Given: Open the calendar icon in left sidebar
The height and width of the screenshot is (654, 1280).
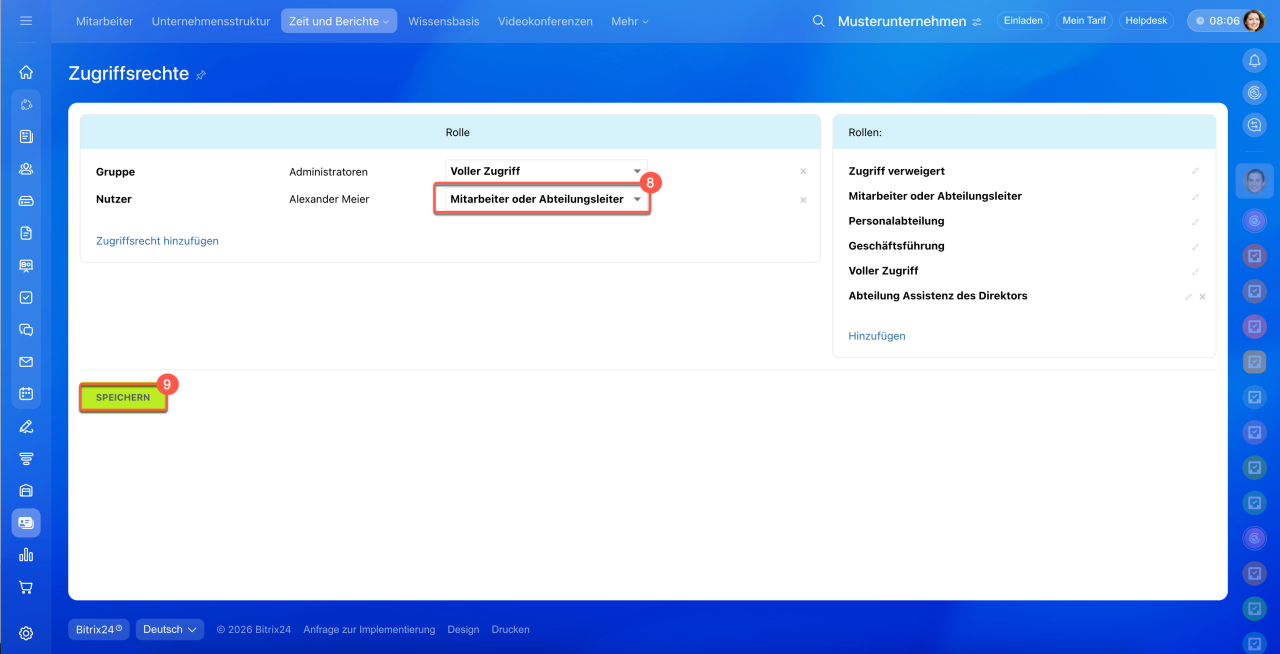Looking at the screenshot, I should point(26,394).
